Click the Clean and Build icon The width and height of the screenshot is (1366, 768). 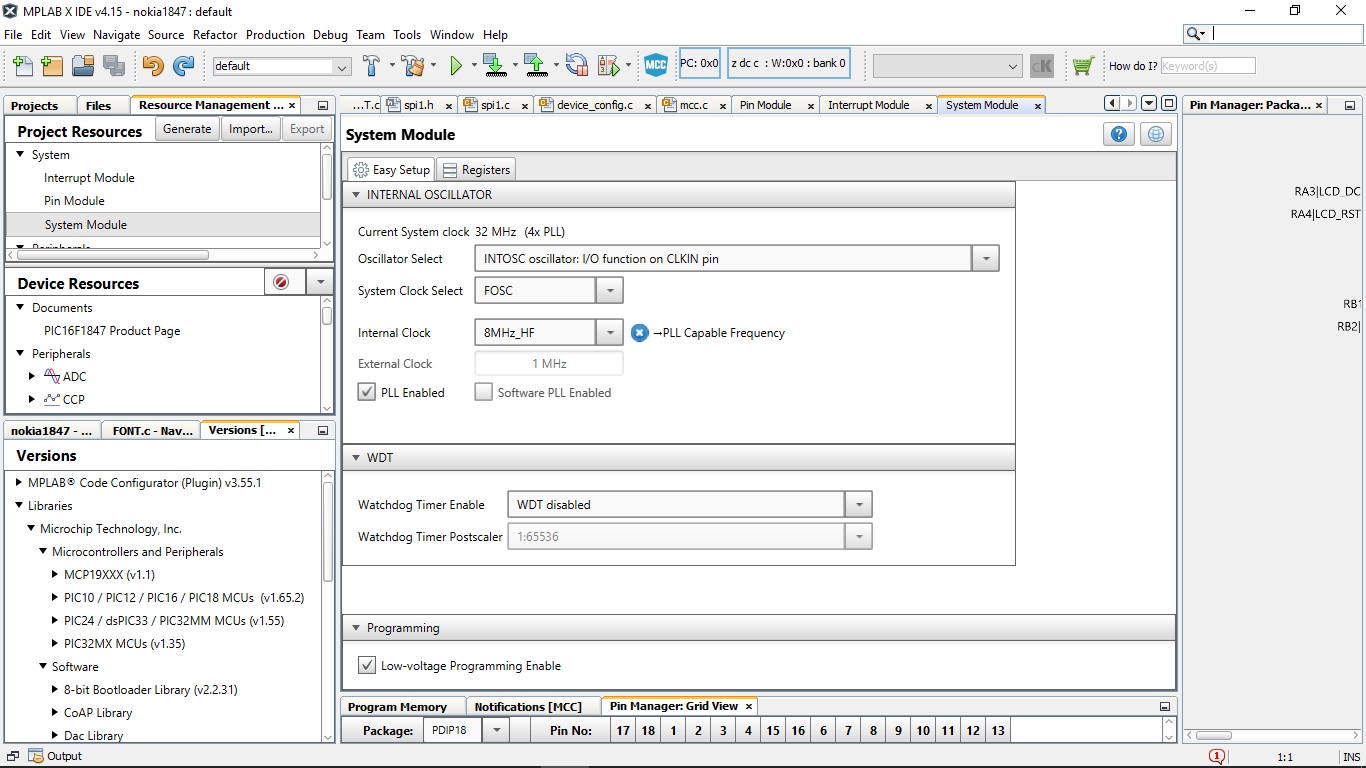[412, 66]
